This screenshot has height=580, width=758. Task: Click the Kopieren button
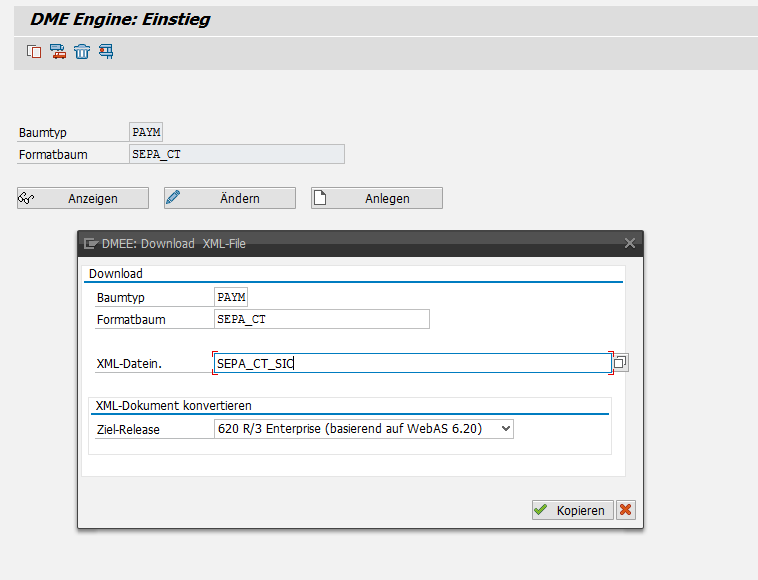coord(571,510)
